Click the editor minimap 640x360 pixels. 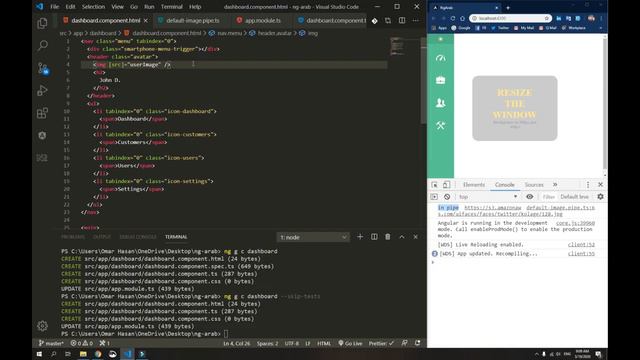397,46
